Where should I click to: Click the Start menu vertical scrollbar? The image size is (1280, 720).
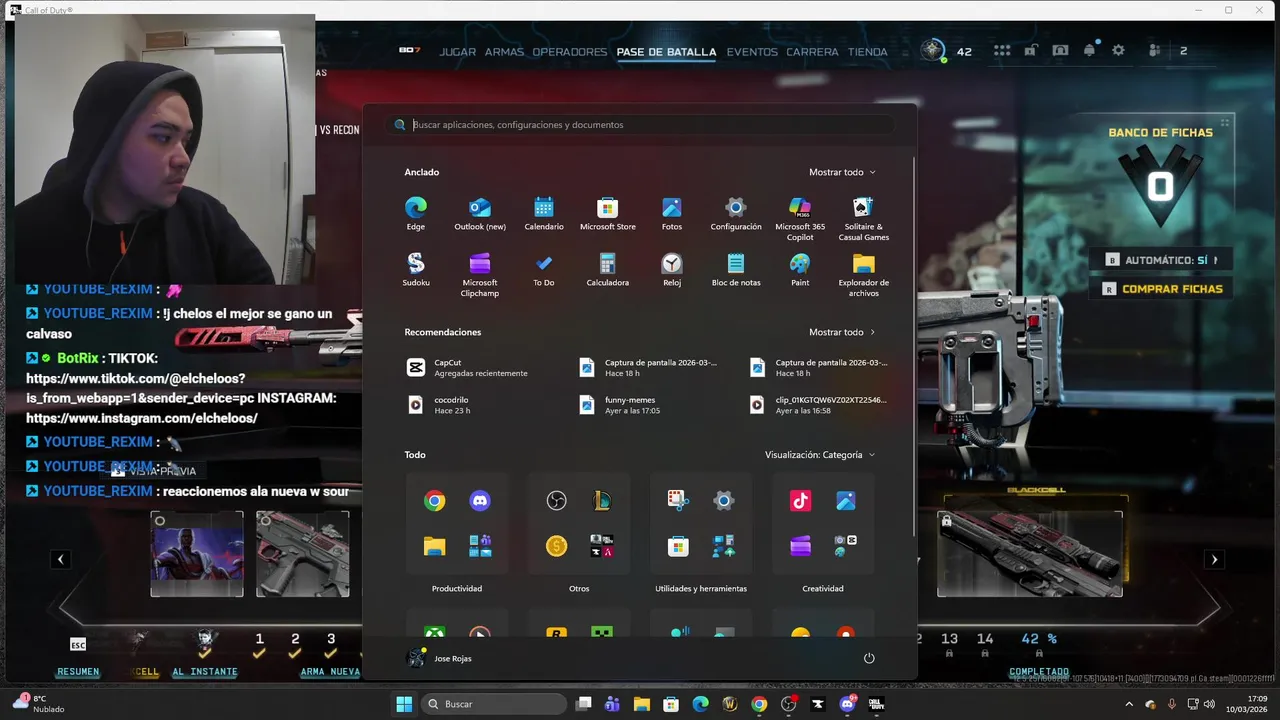click(x=915, y=345)
